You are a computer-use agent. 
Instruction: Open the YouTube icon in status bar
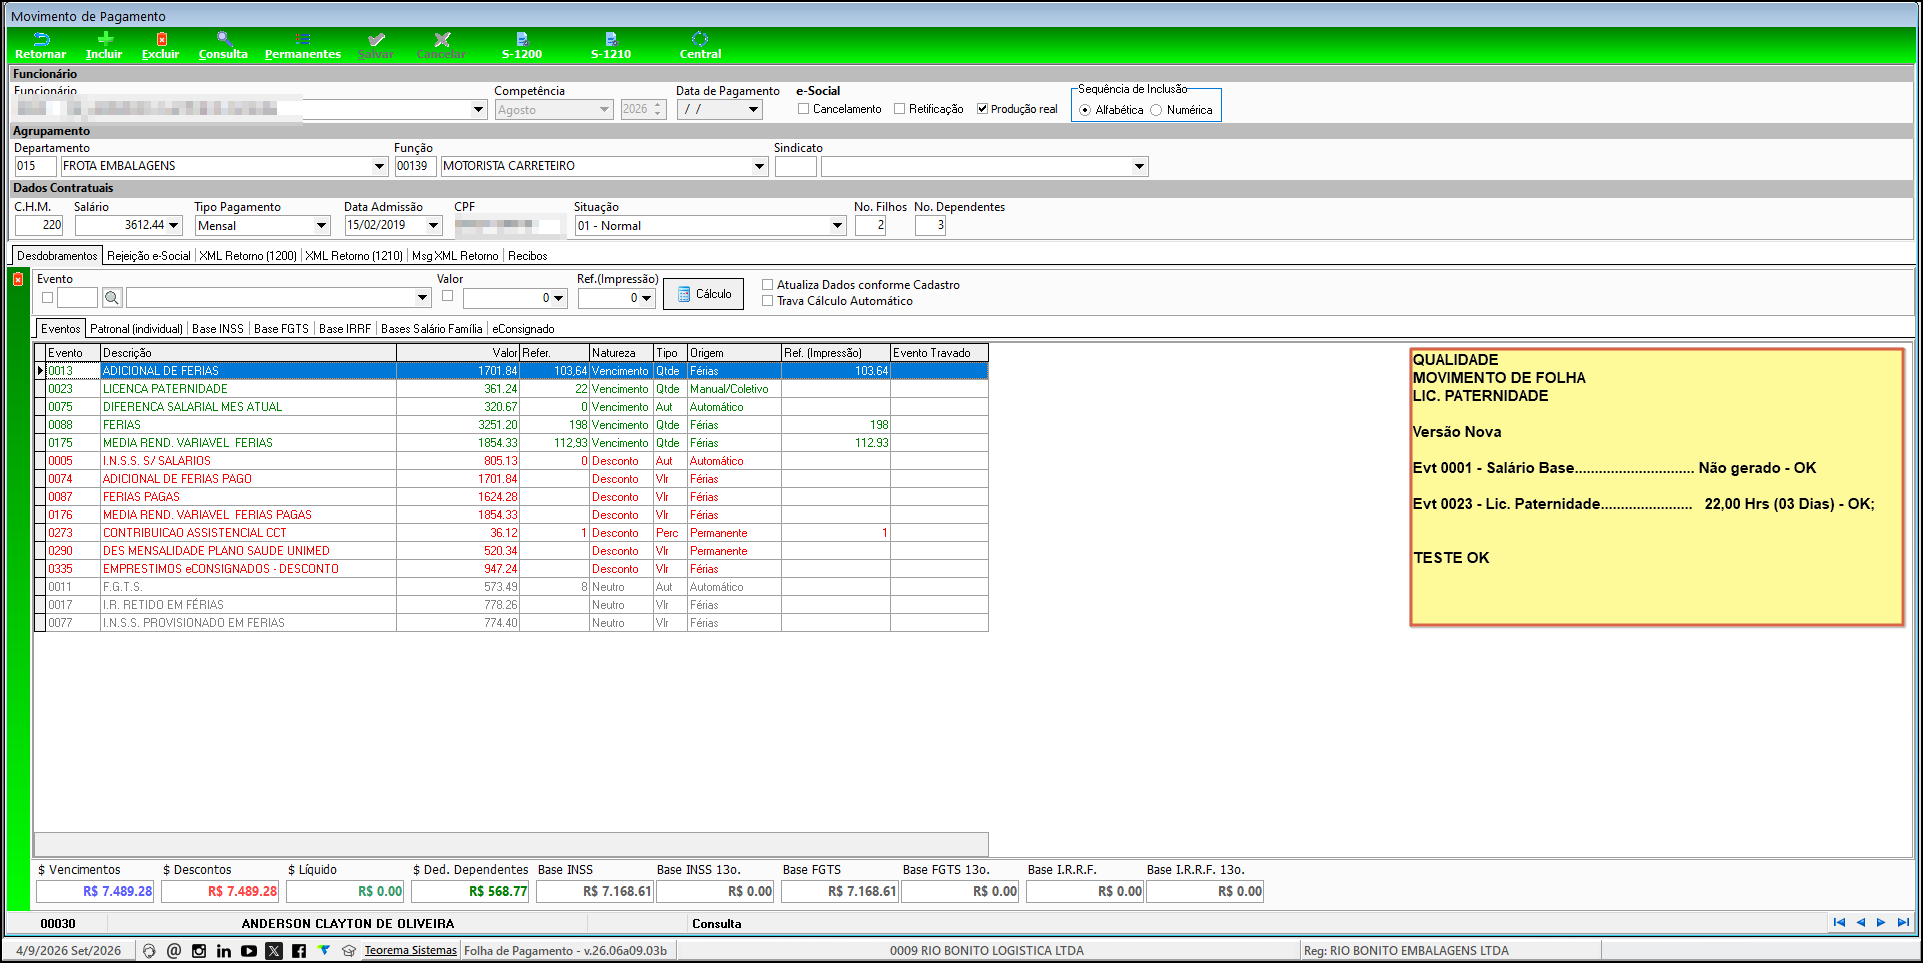point(249,951)
